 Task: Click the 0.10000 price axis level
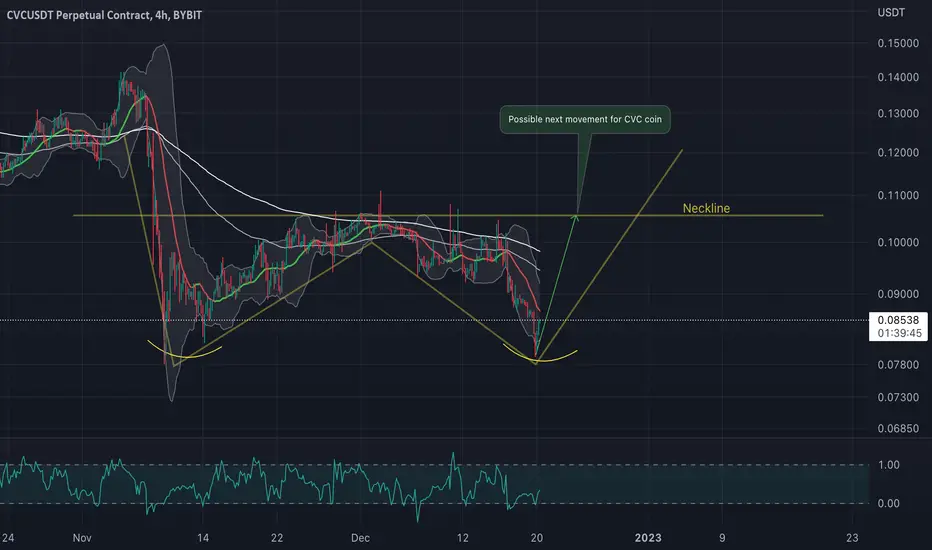tap(898, 243)
